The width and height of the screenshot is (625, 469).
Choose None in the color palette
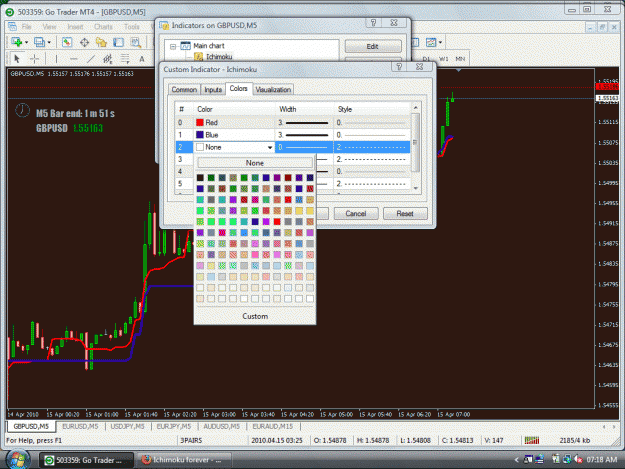tap(255, 163)
